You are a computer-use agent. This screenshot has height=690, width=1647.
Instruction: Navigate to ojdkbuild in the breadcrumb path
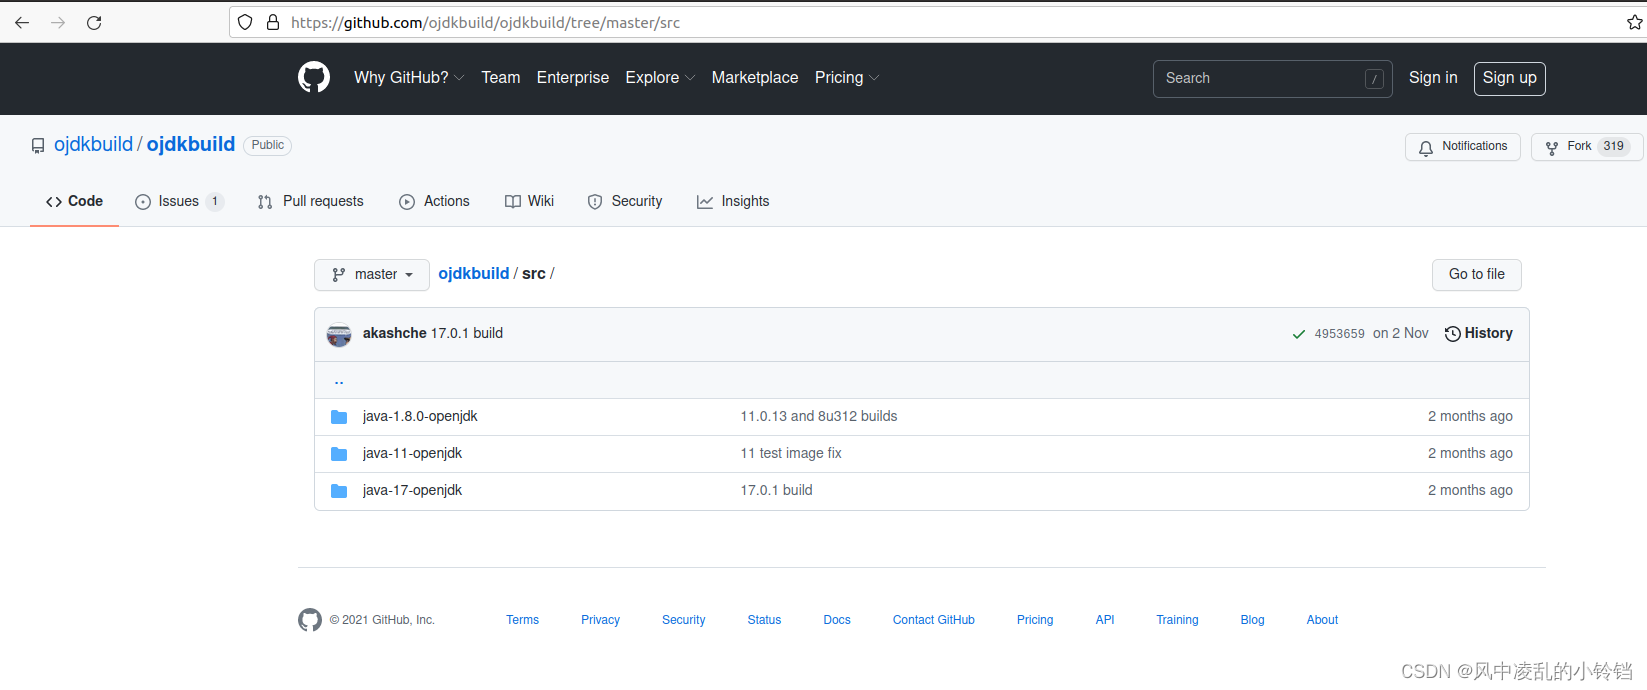pyautogui.click(x=474, y=273)
